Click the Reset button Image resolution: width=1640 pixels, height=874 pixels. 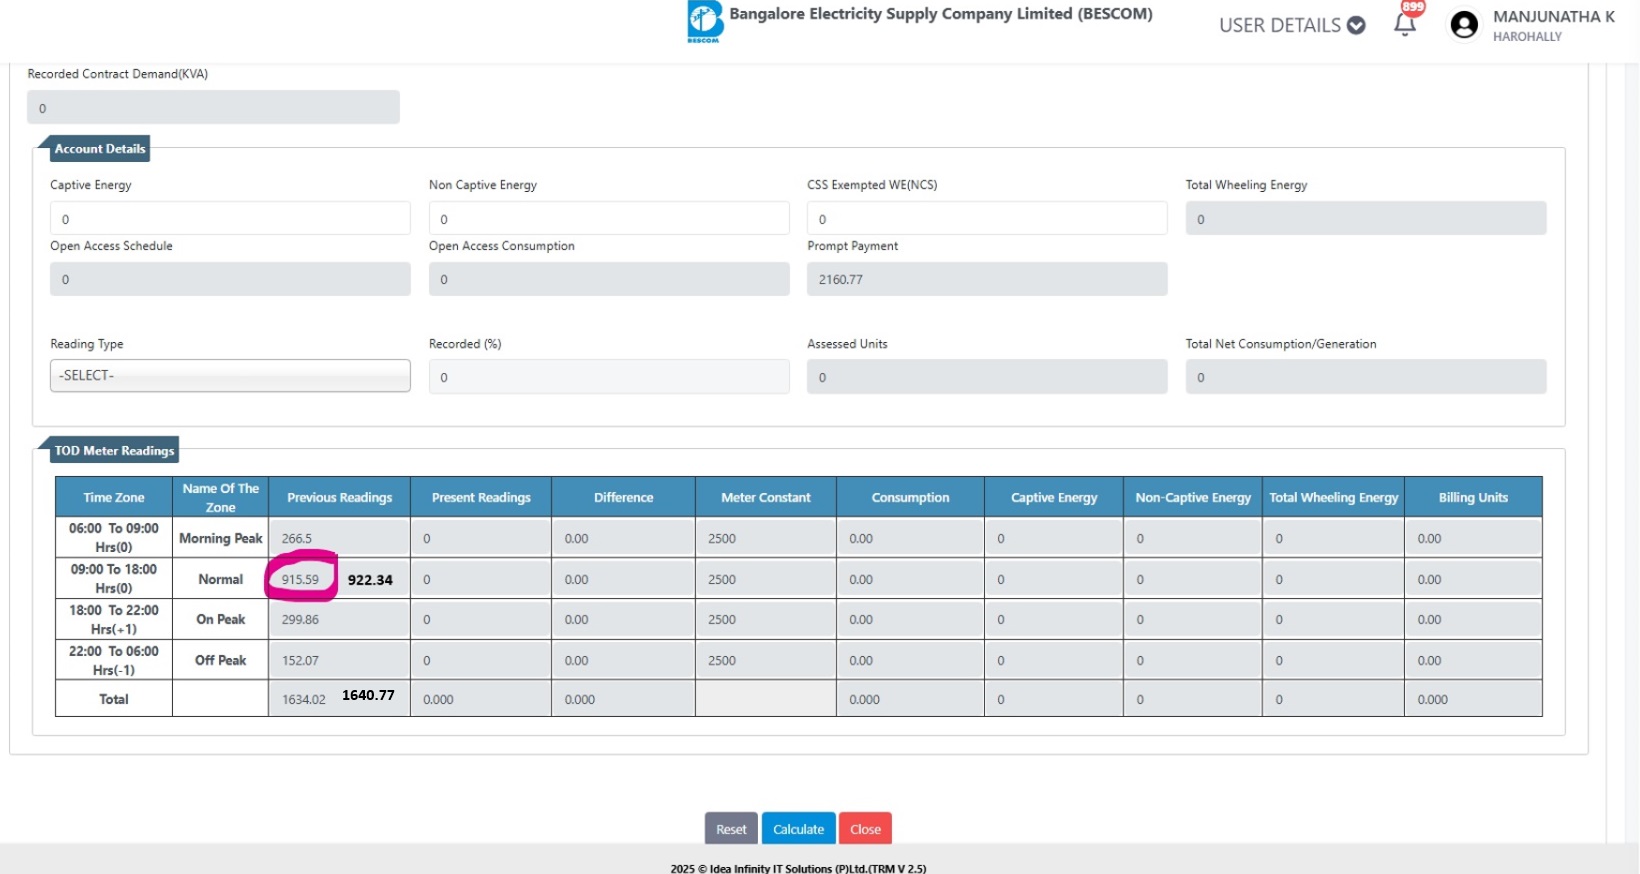730,829
